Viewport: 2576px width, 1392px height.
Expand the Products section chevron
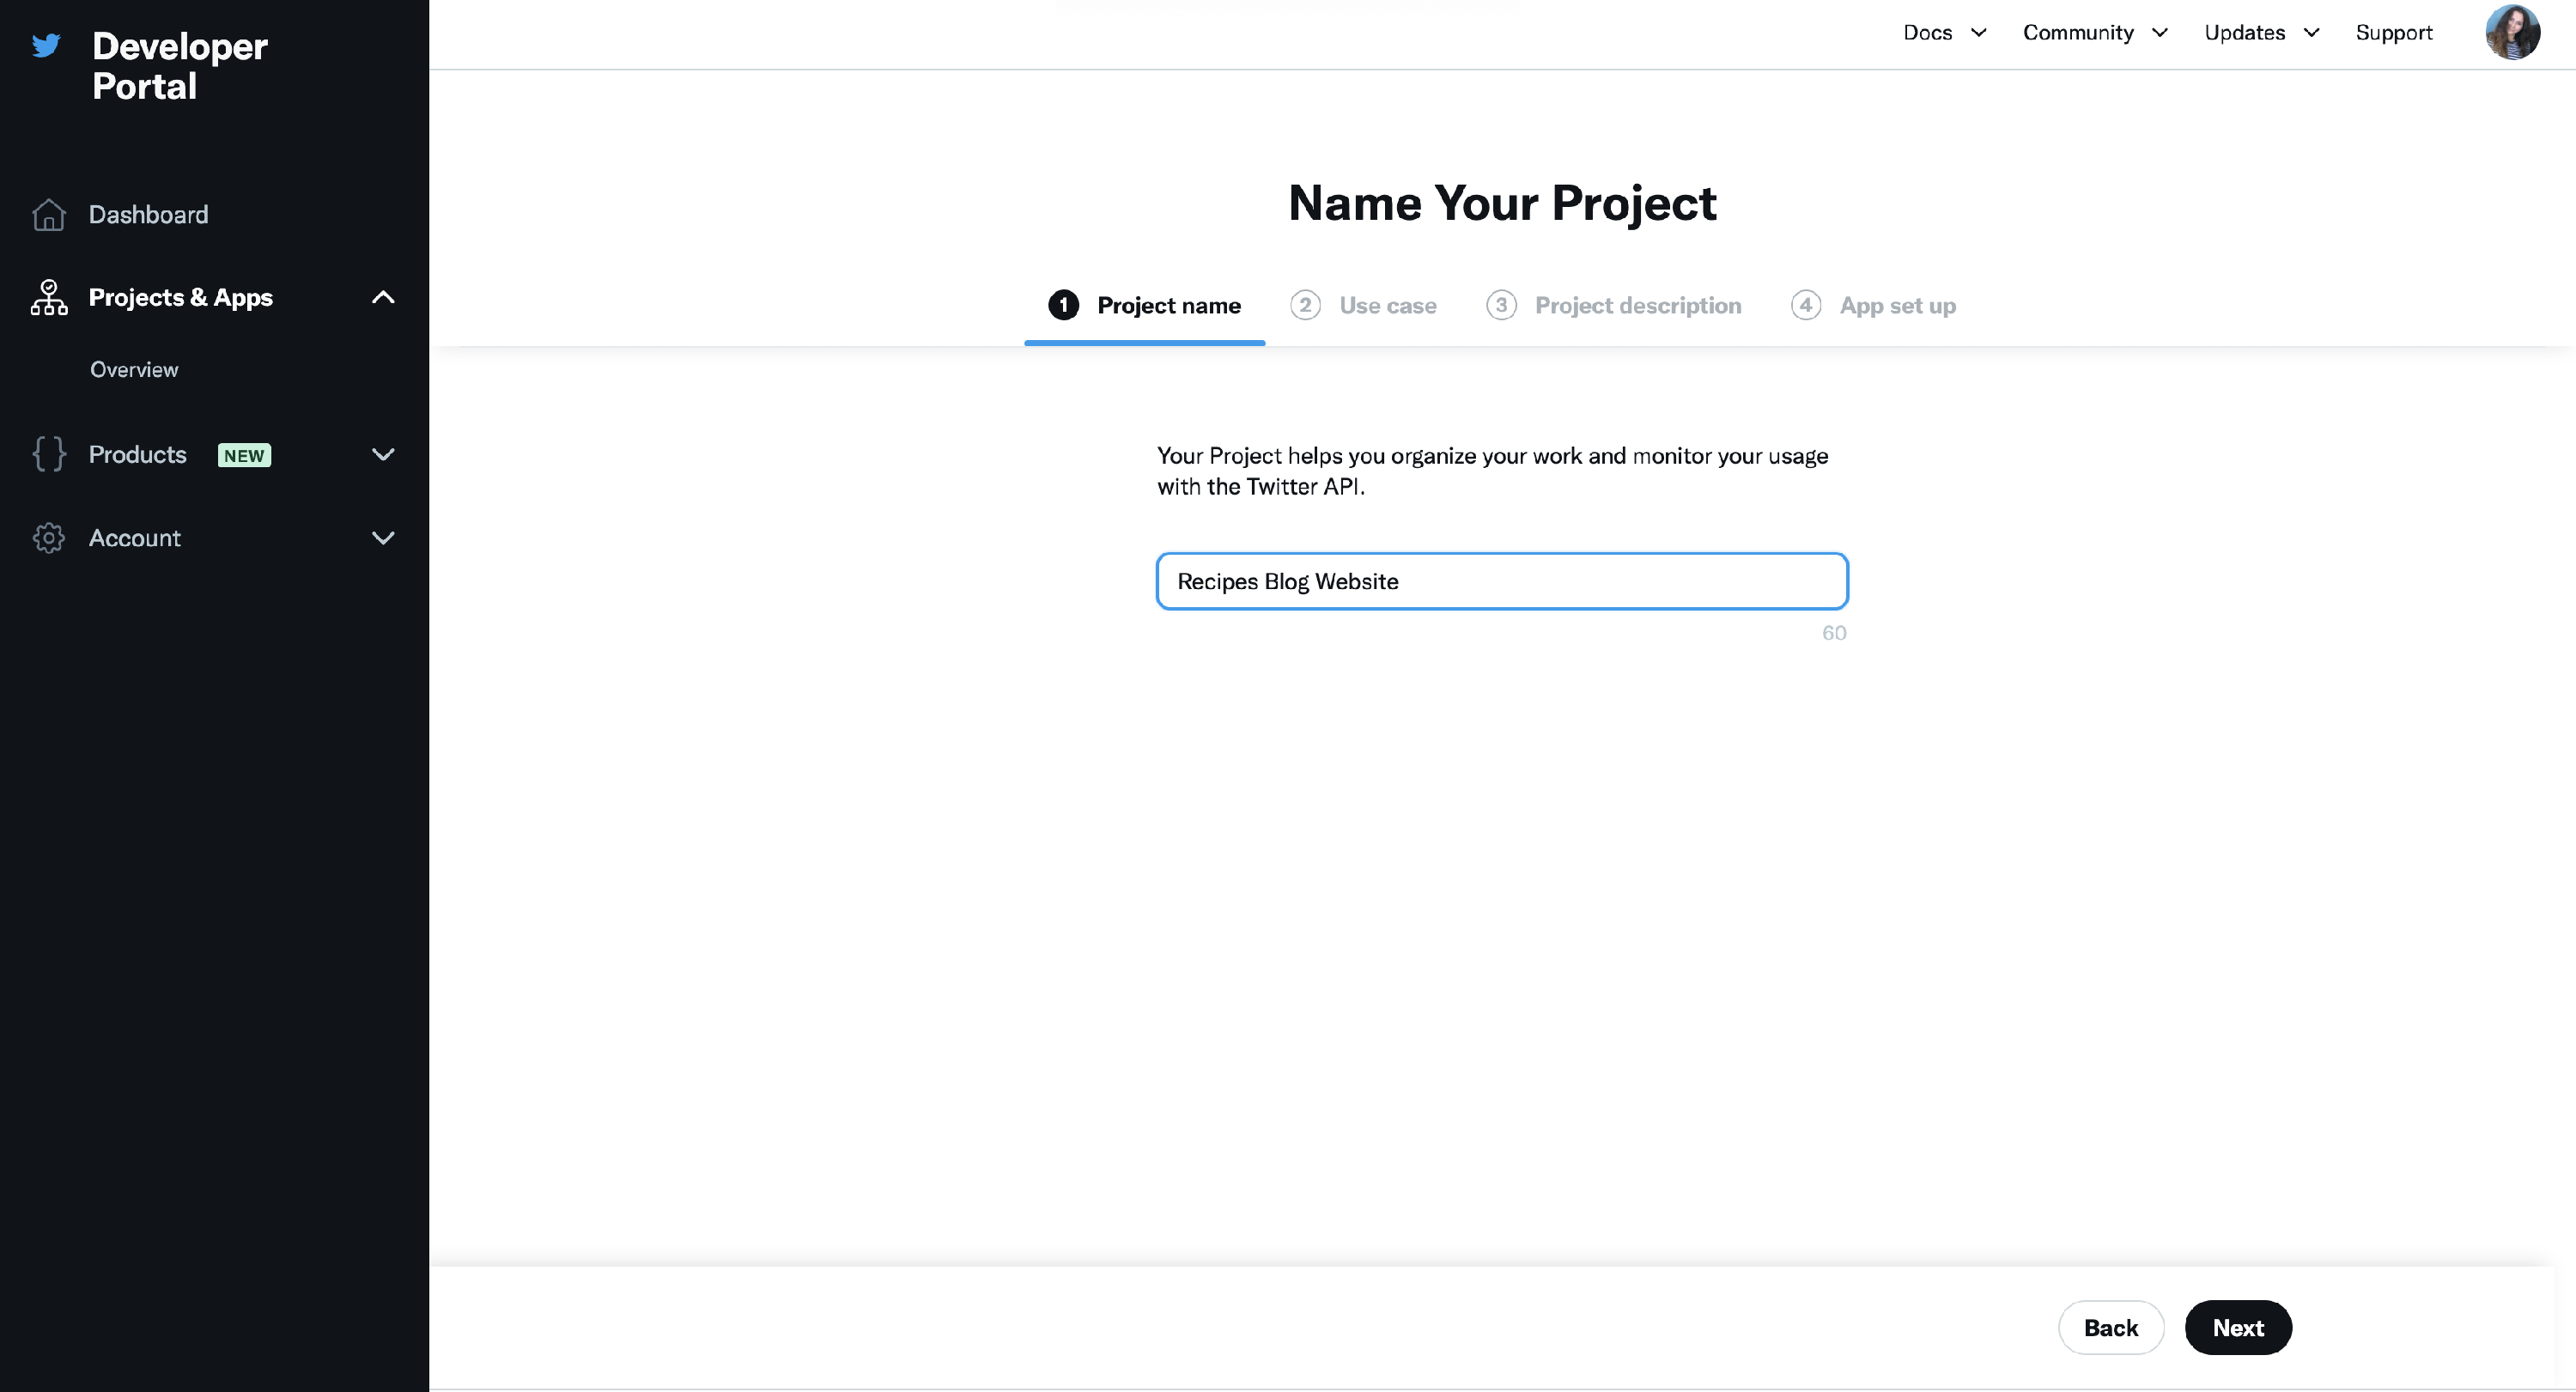[x=383, y=455]
